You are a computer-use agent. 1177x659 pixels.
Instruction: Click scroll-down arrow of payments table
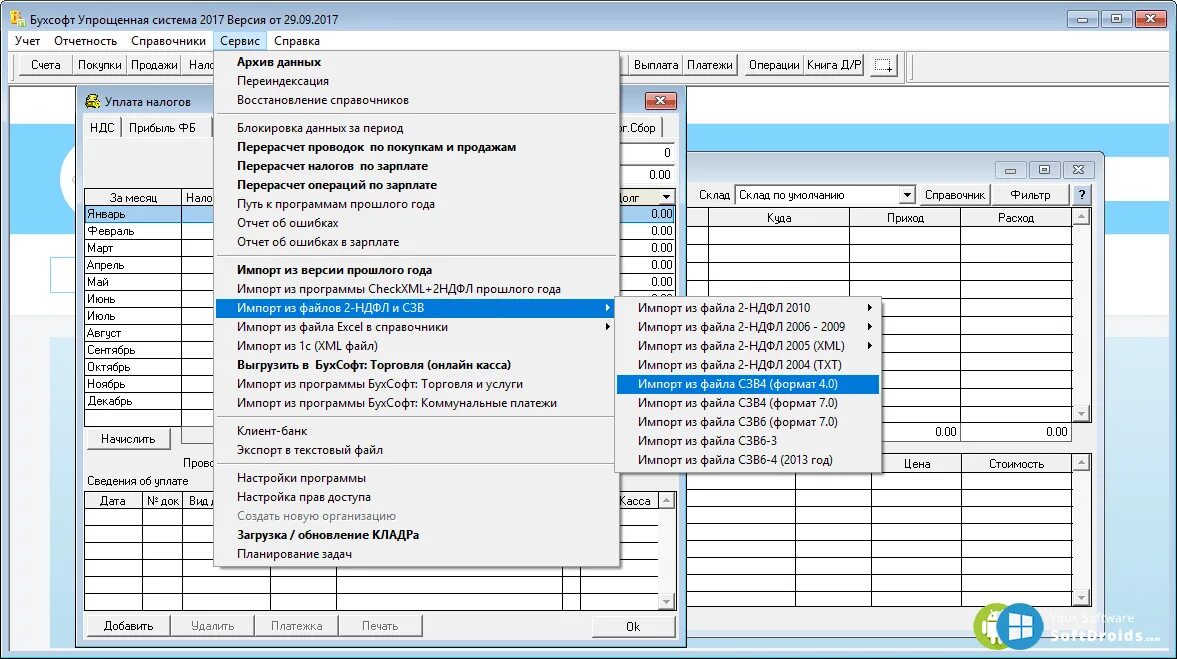pos(666,602)
